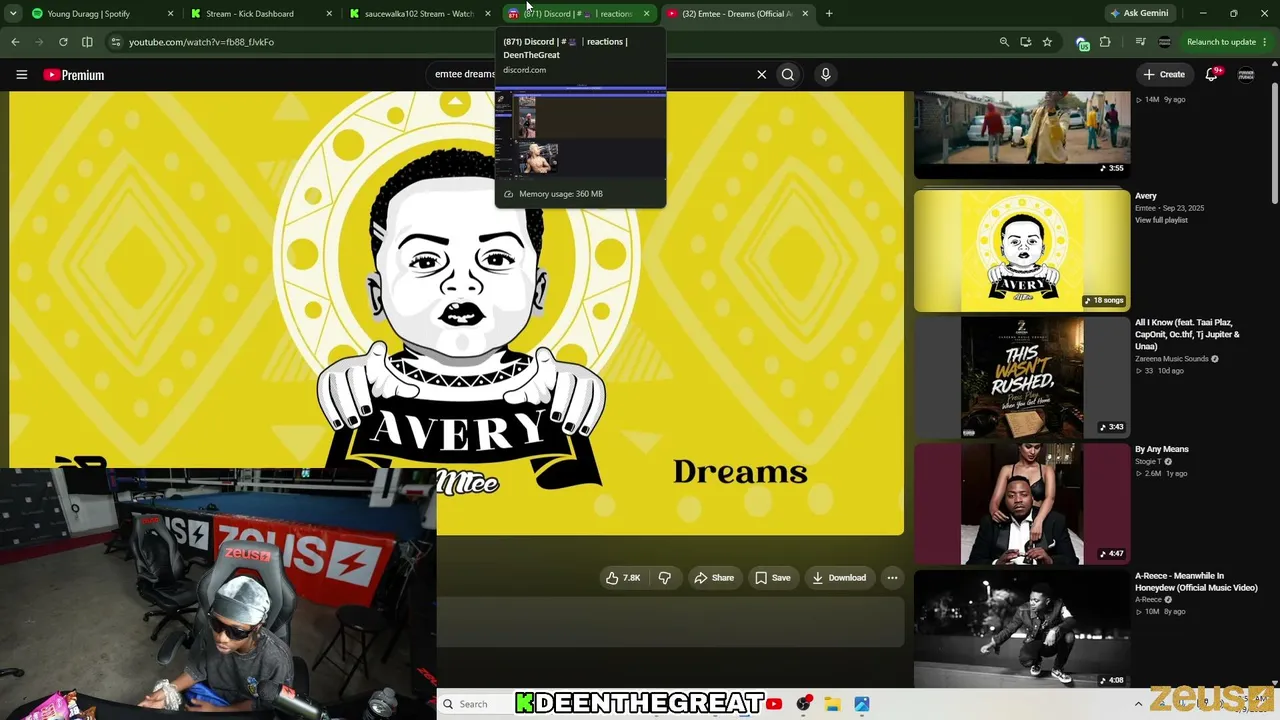
Task: Submit search with the magnifier button
Action: point(788,74)
